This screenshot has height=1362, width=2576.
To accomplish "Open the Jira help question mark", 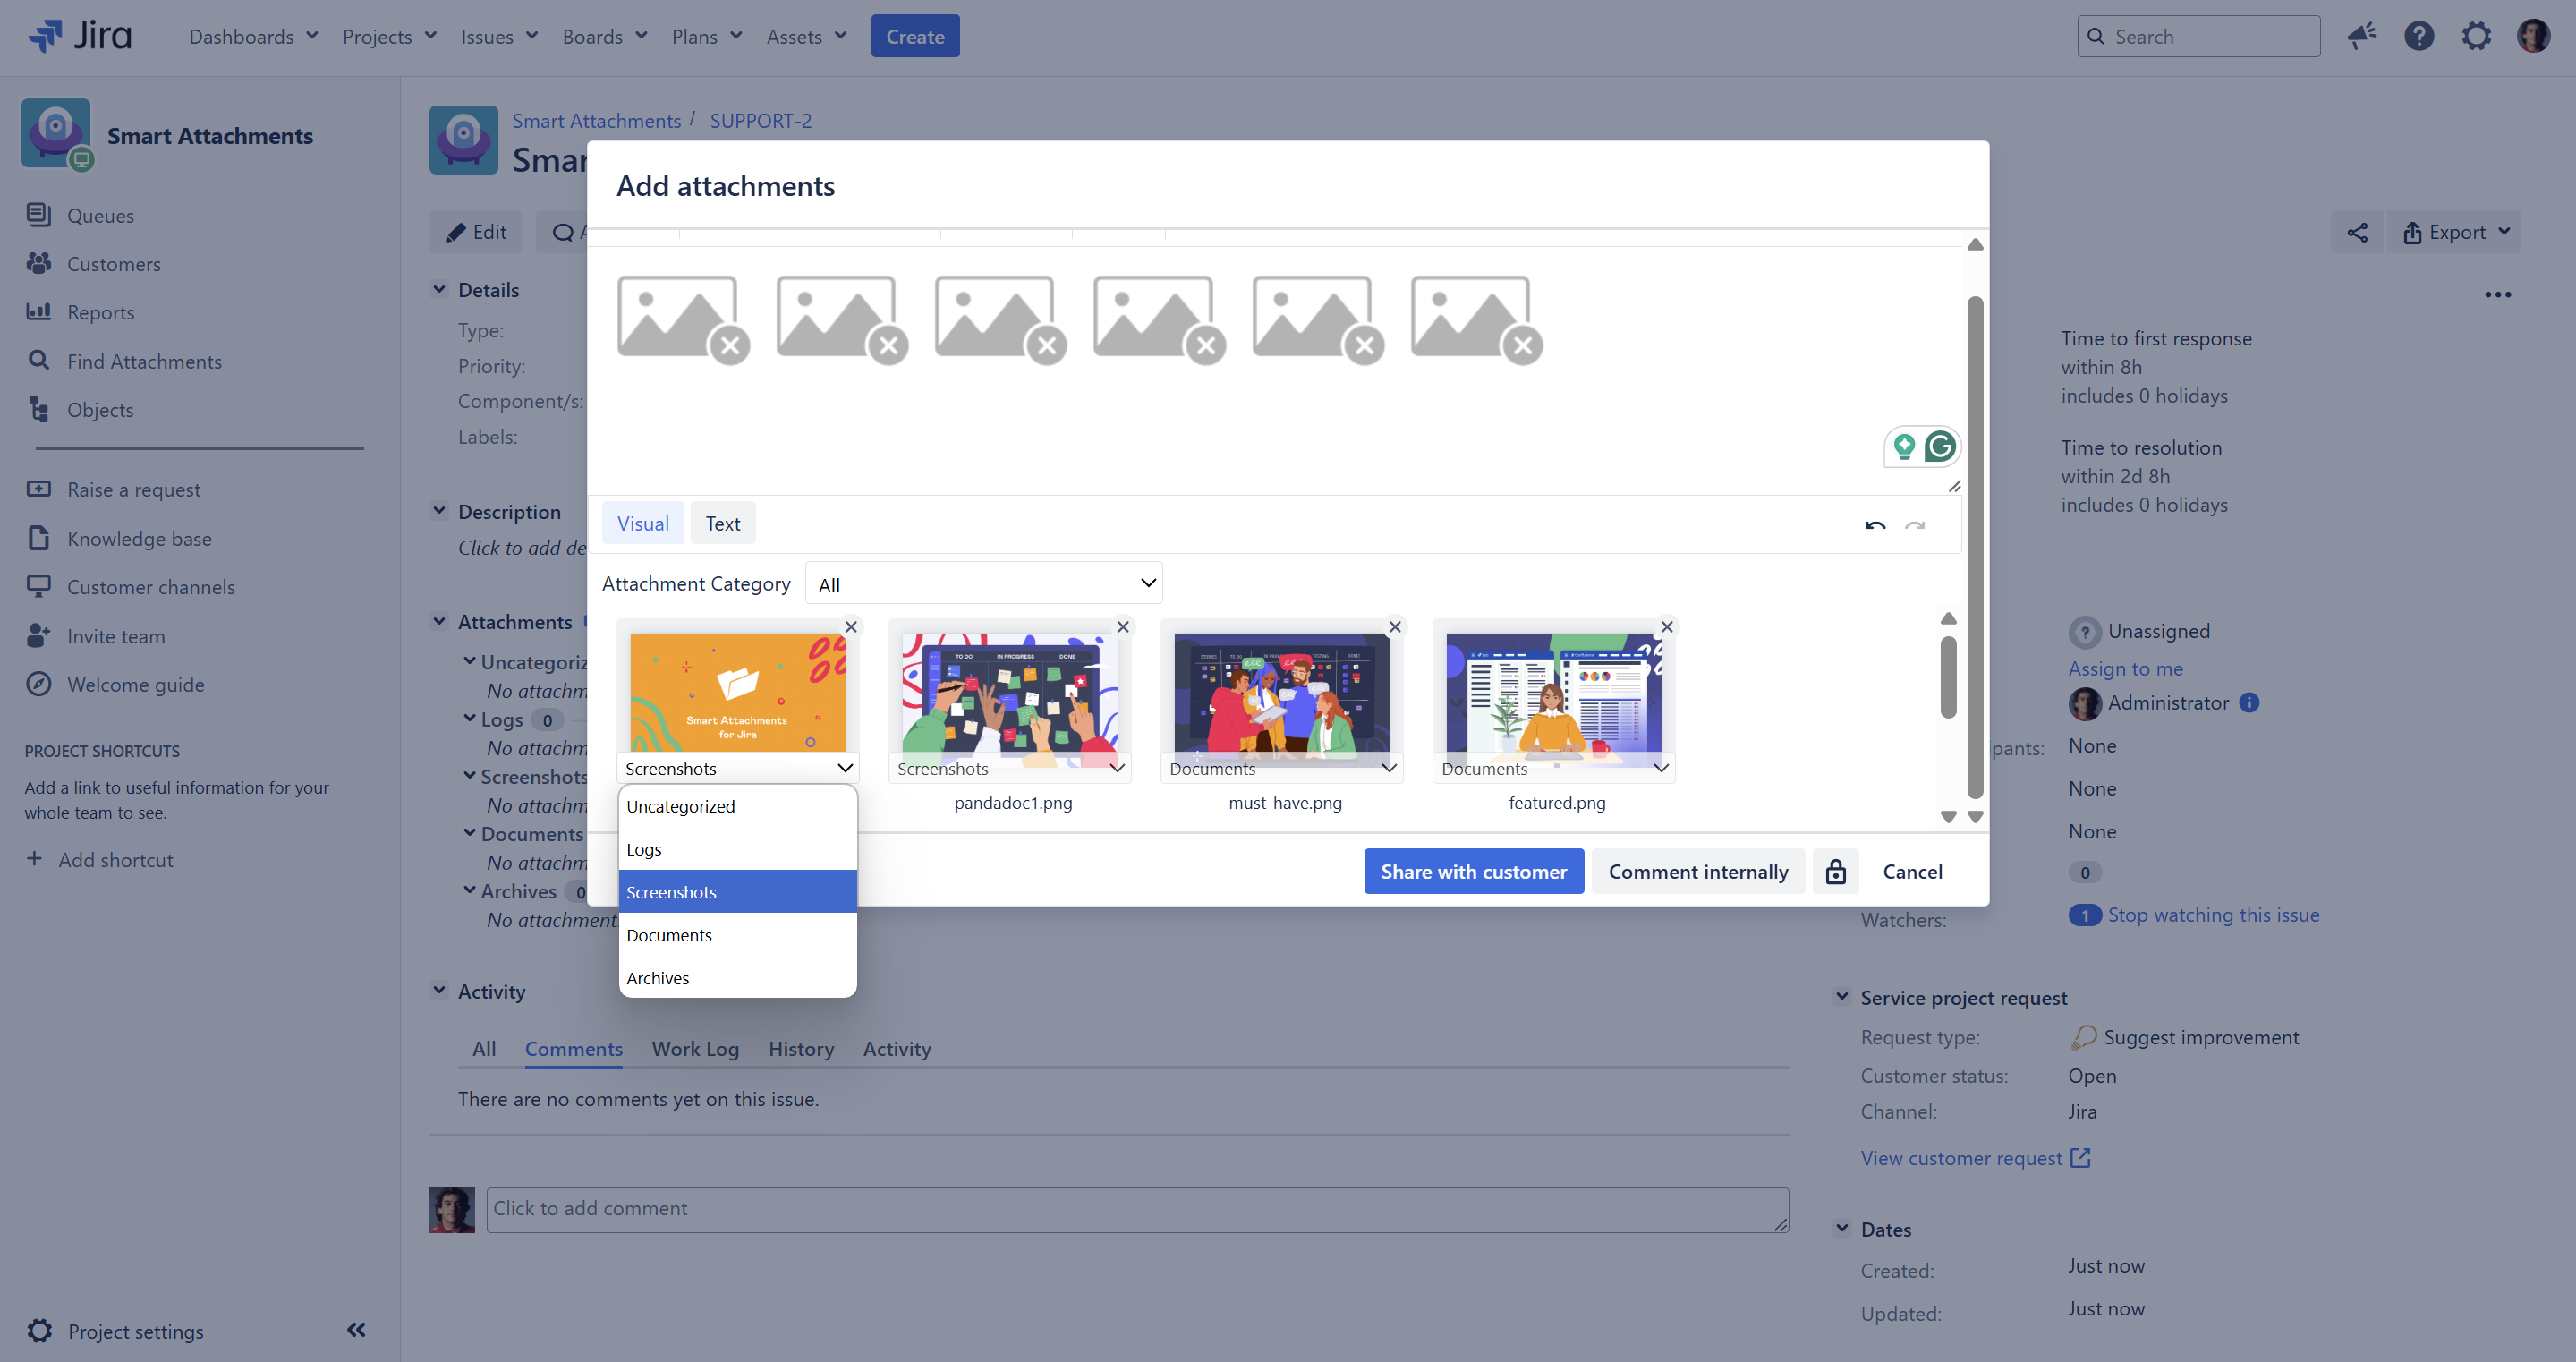I will [2418, 37].
